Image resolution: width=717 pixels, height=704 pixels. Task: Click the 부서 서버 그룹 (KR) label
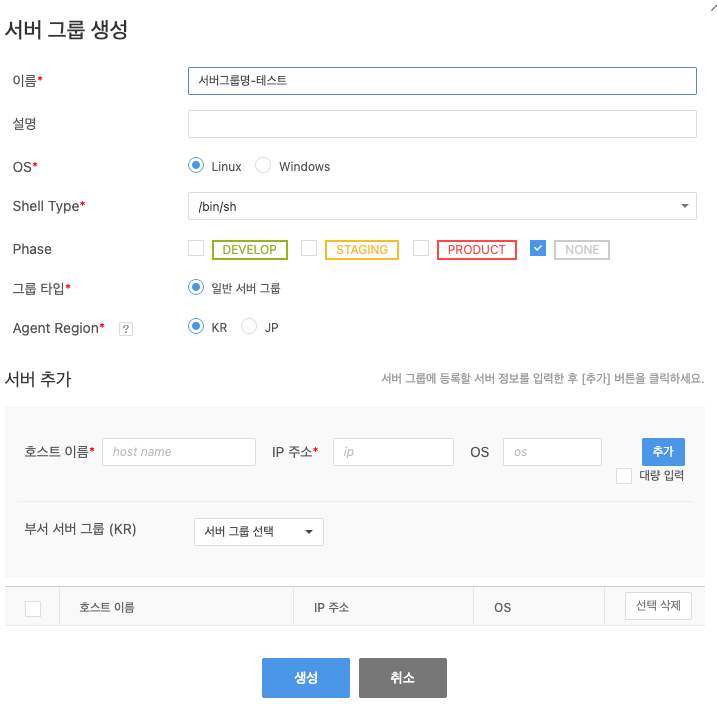(80, 529)
